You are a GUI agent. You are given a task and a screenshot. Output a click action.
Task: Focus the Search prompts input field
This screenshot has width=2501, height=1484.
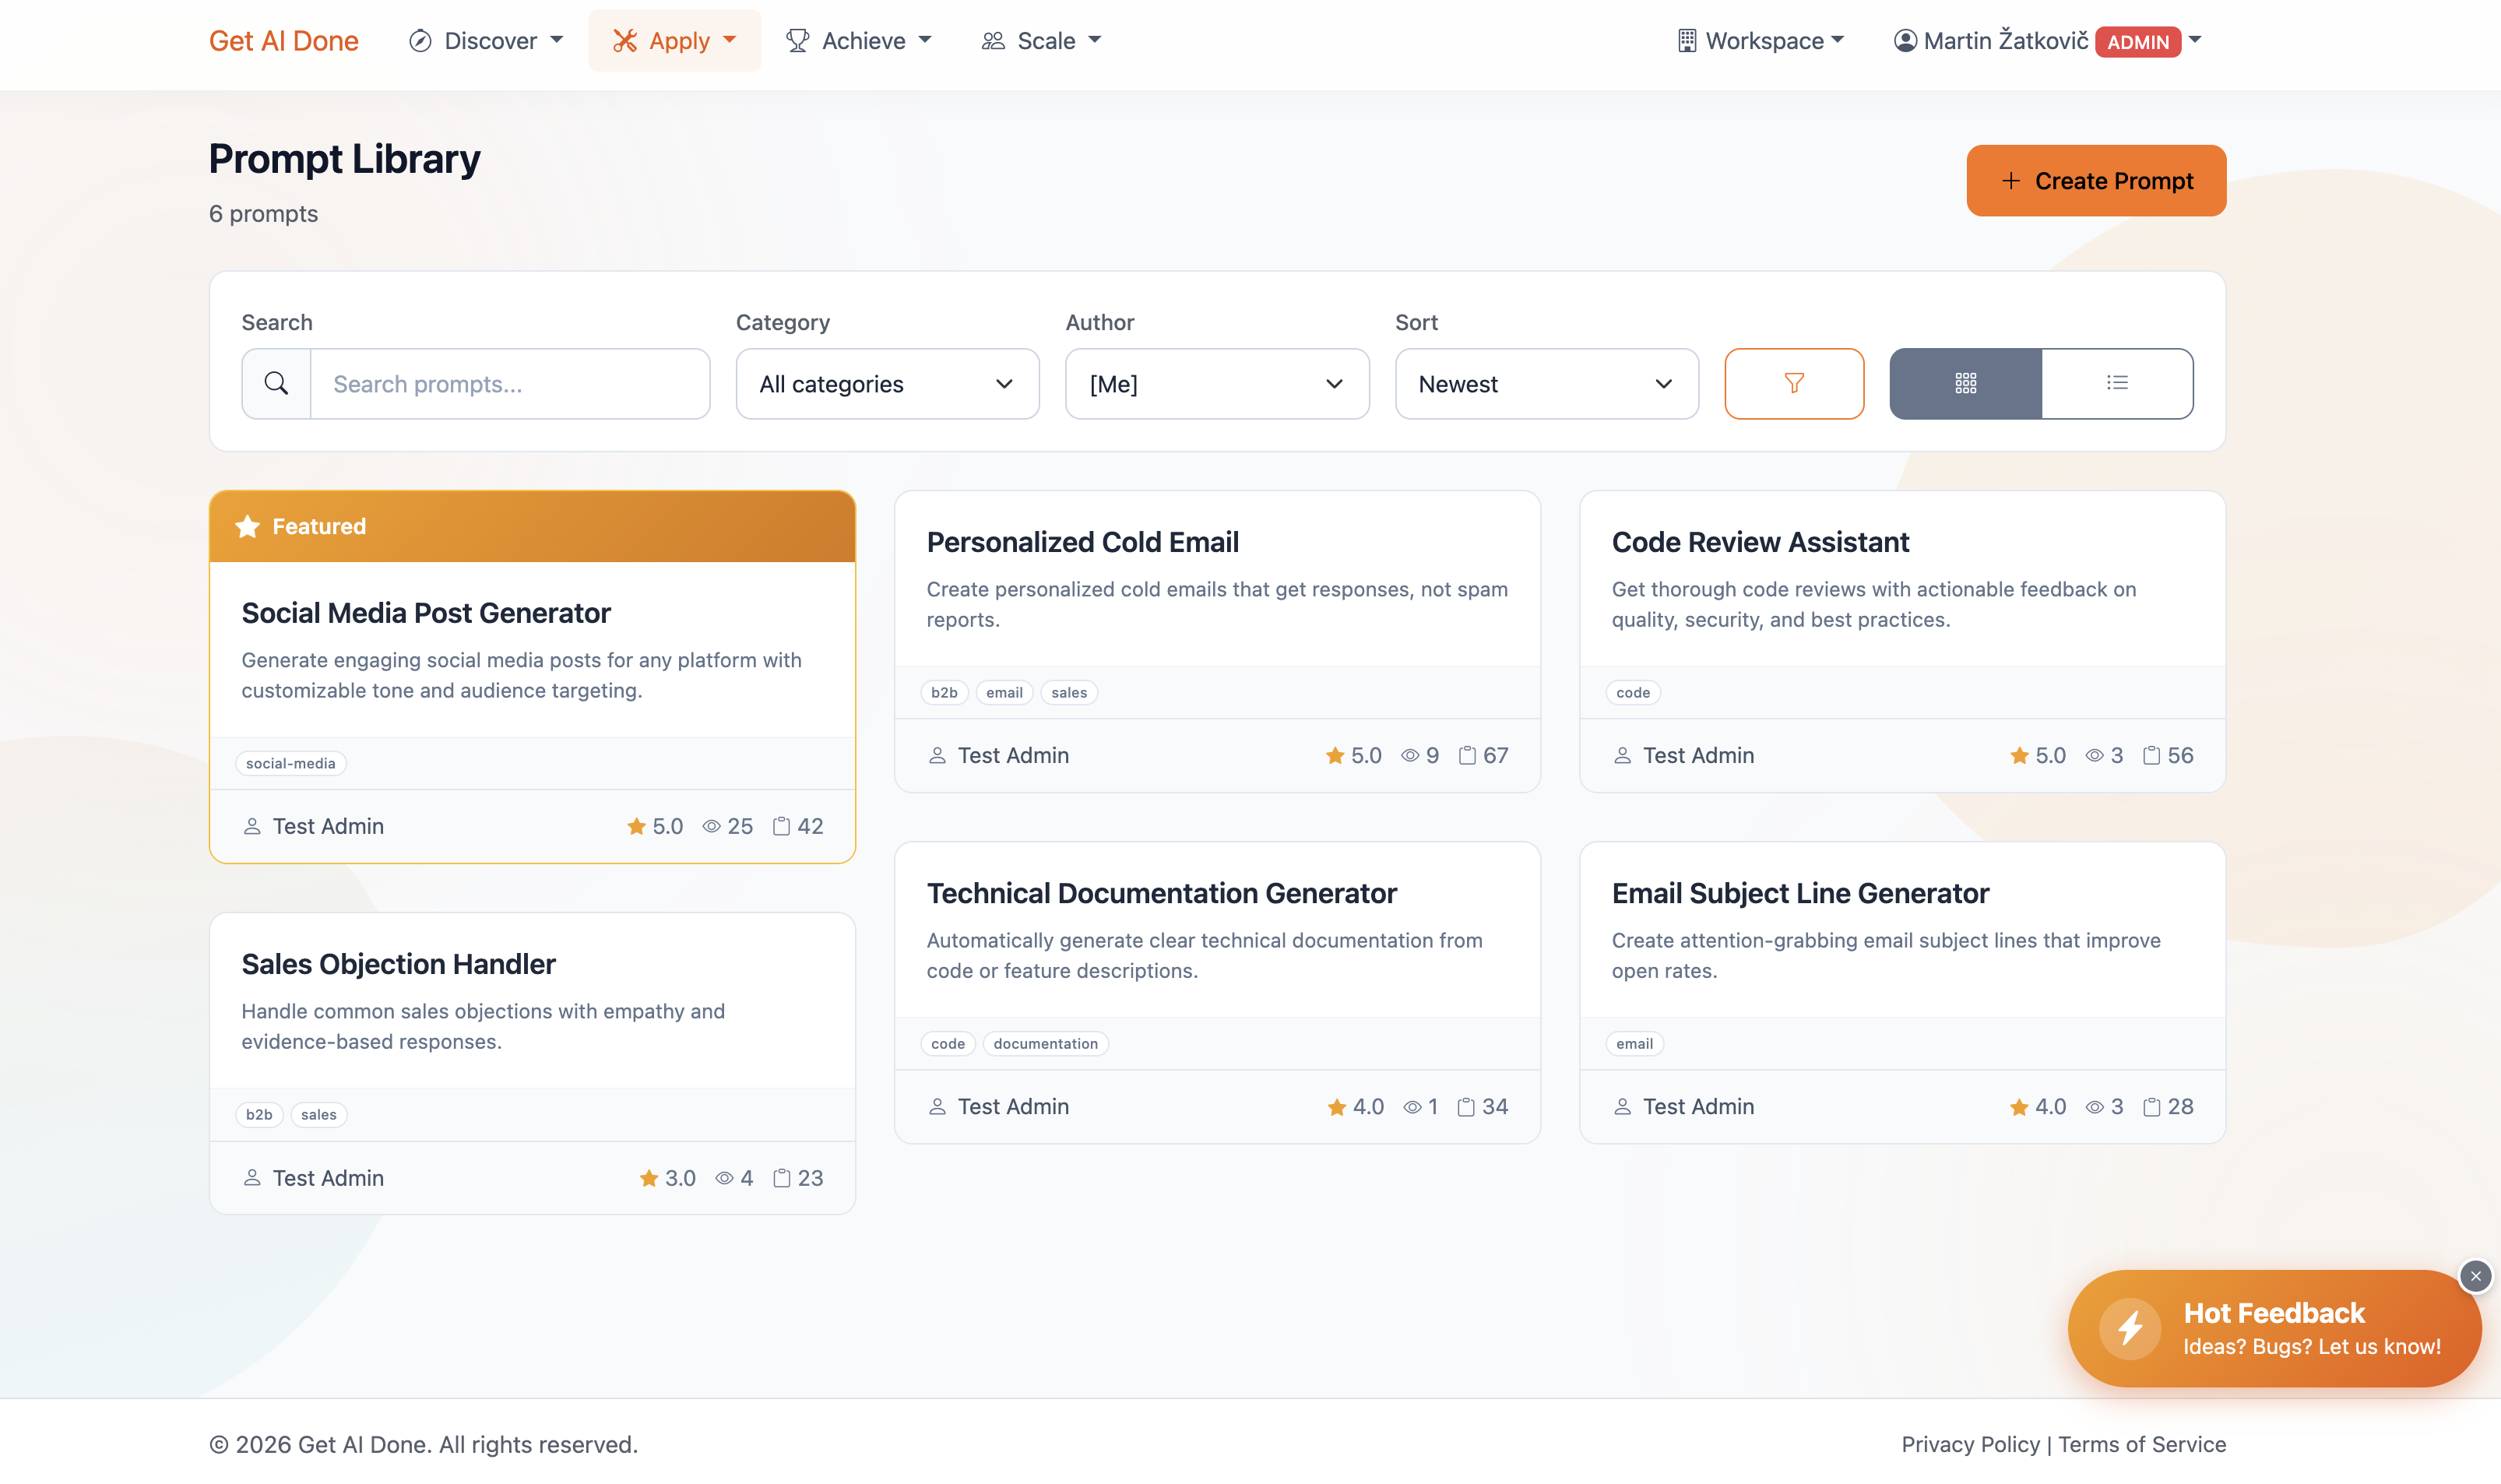(x=509, y=383)
